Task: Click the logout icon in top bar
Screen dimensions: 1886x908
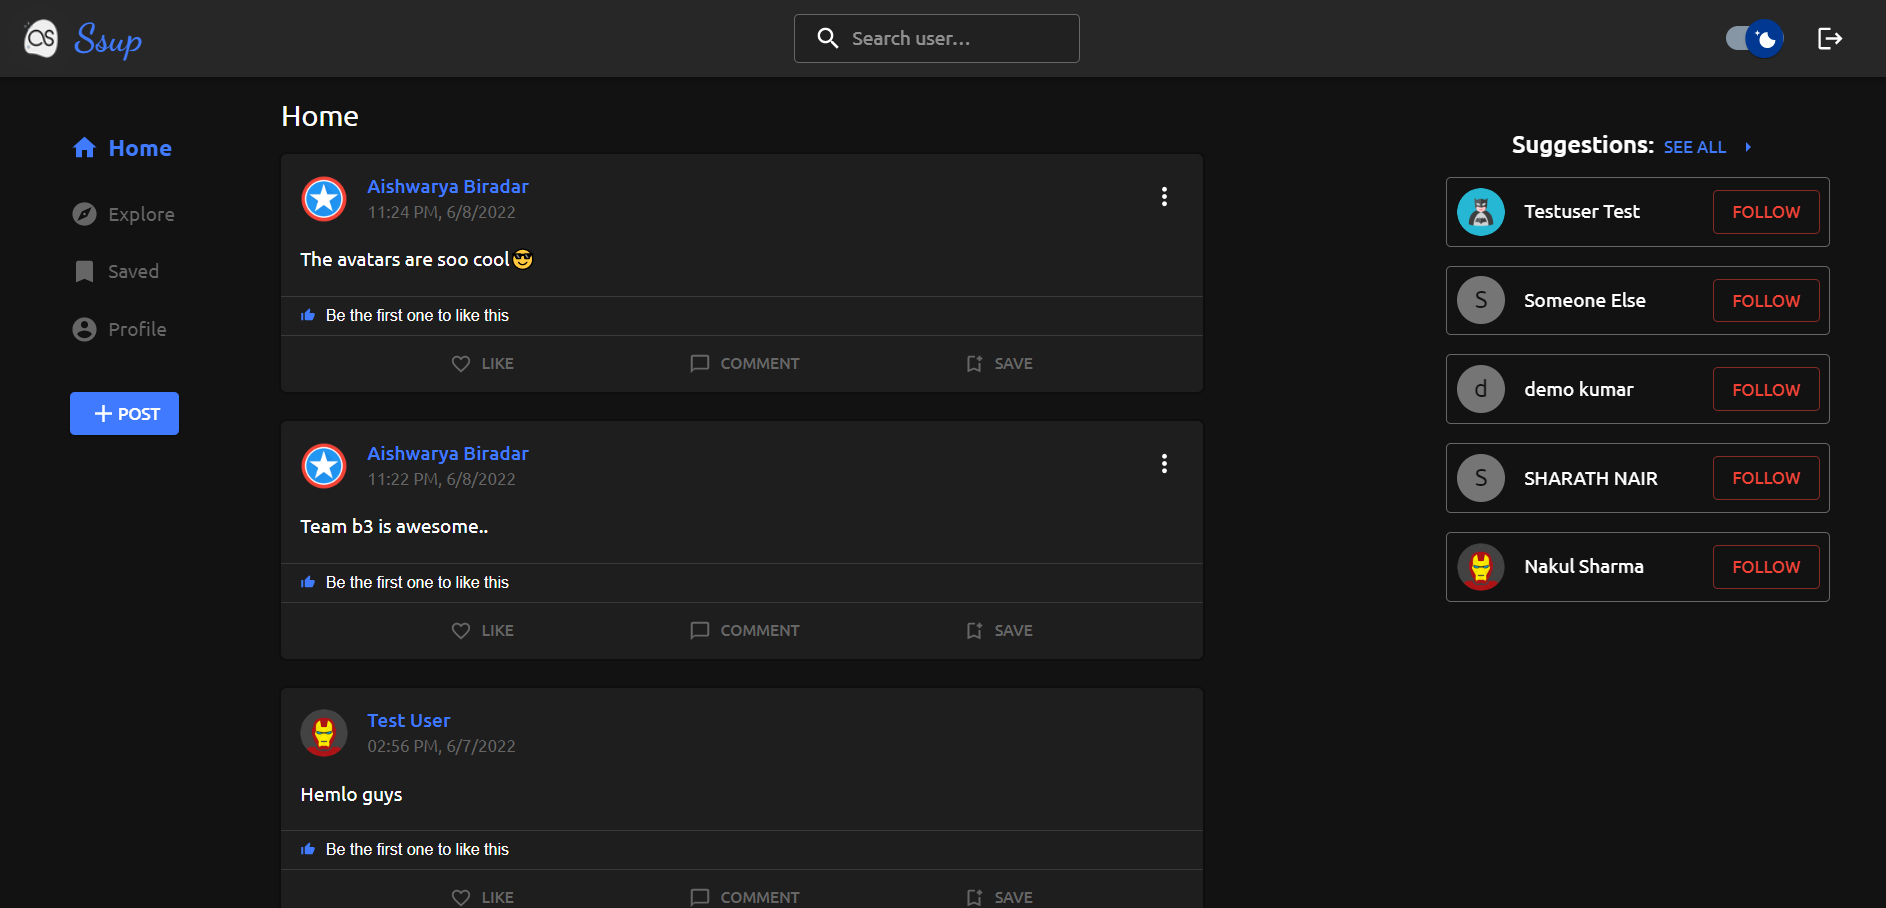Action: [x=1831, y=38]
